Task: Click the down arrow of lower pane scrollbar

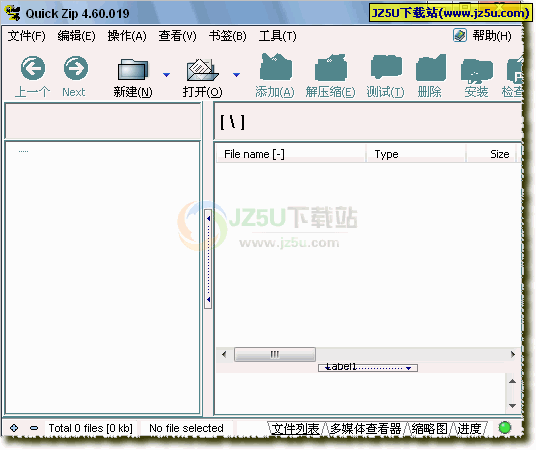Action: coord(512,406)
